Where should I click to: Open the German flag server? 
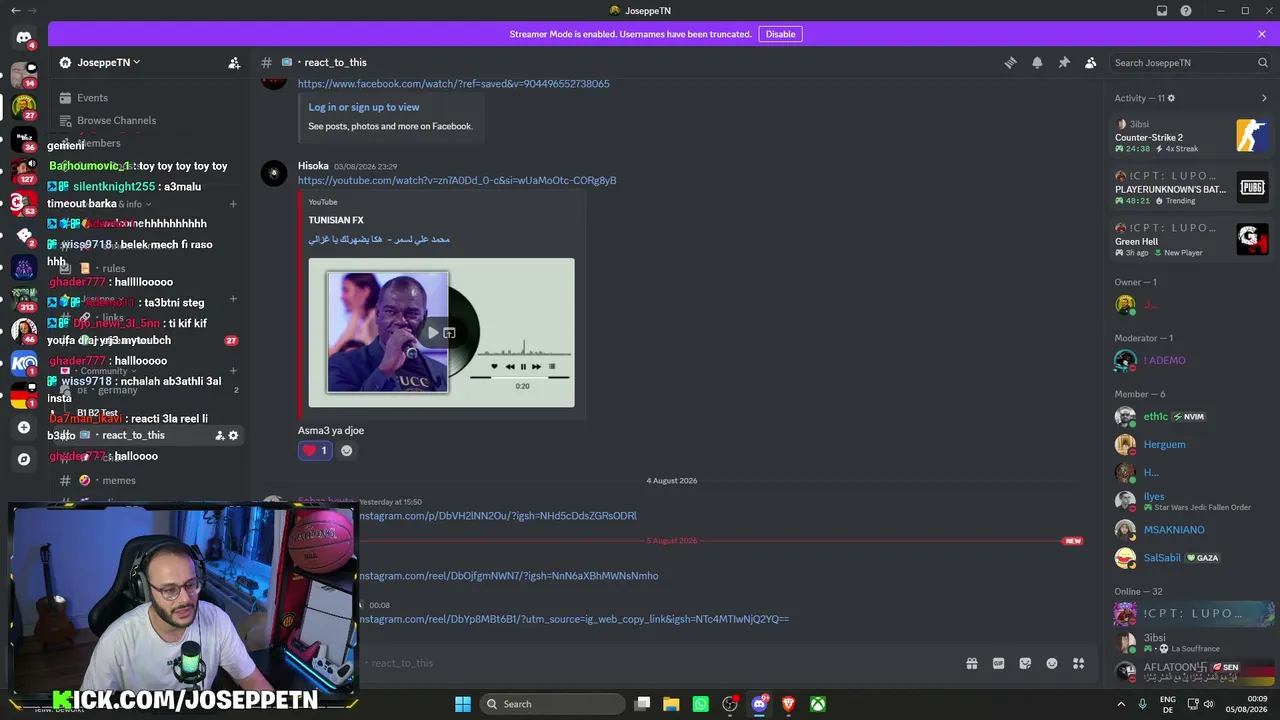[24, 396]
